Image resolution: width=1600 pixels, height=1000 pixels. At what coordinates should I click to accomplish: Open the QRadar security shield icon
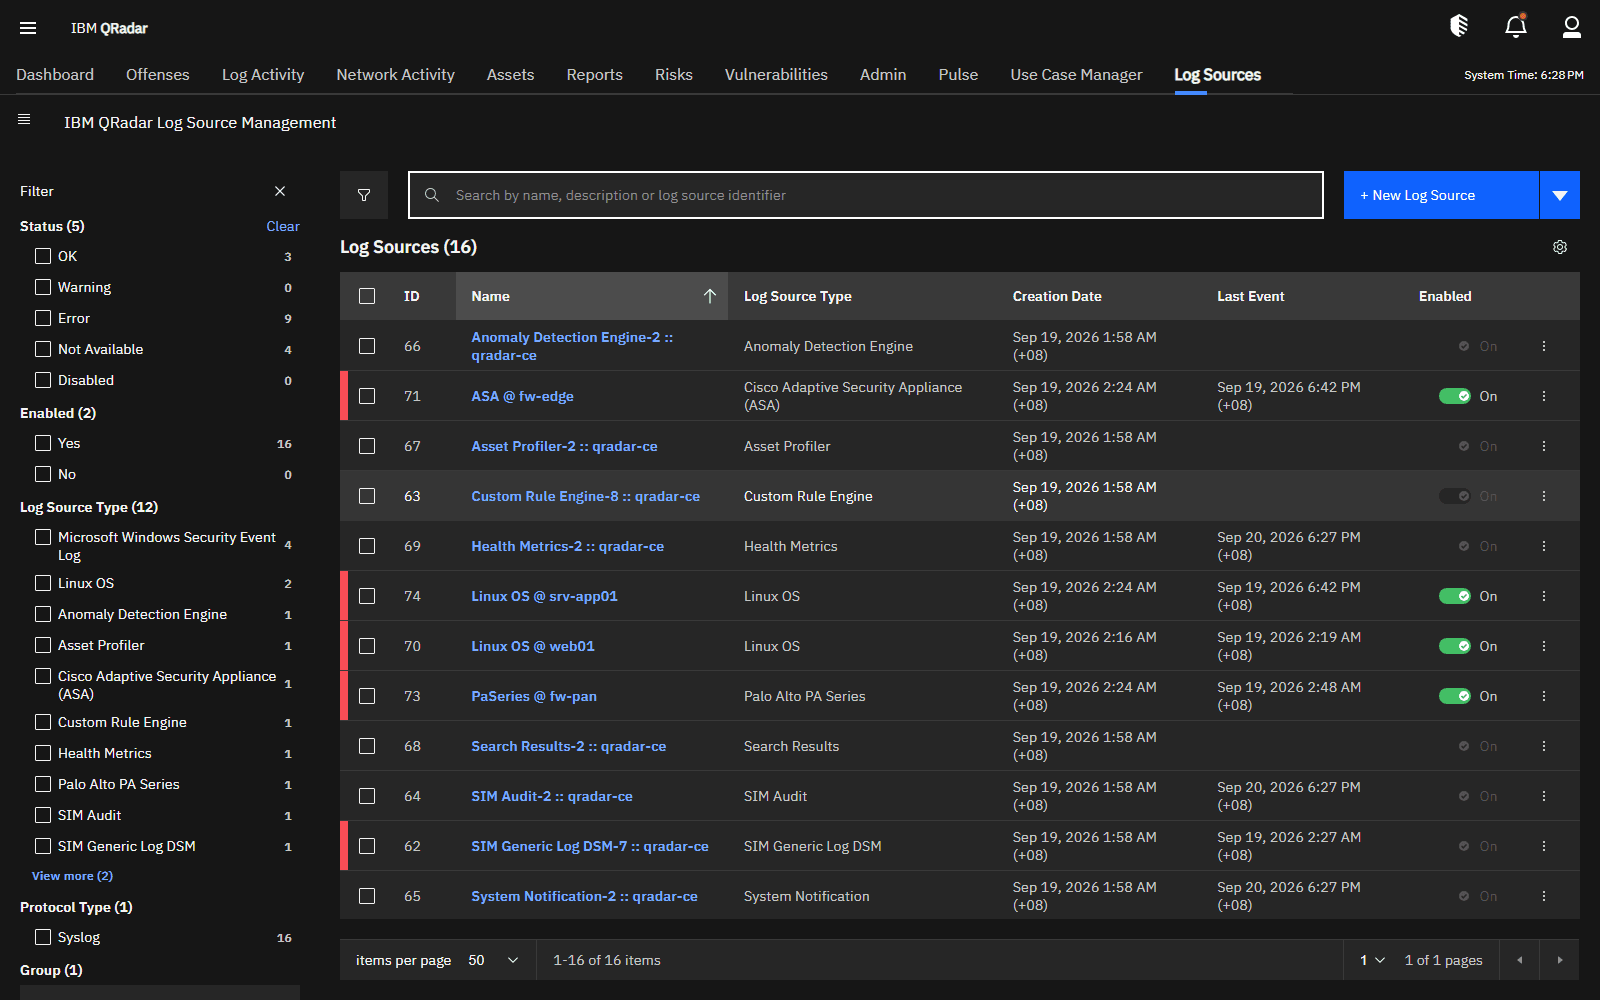1459,27
